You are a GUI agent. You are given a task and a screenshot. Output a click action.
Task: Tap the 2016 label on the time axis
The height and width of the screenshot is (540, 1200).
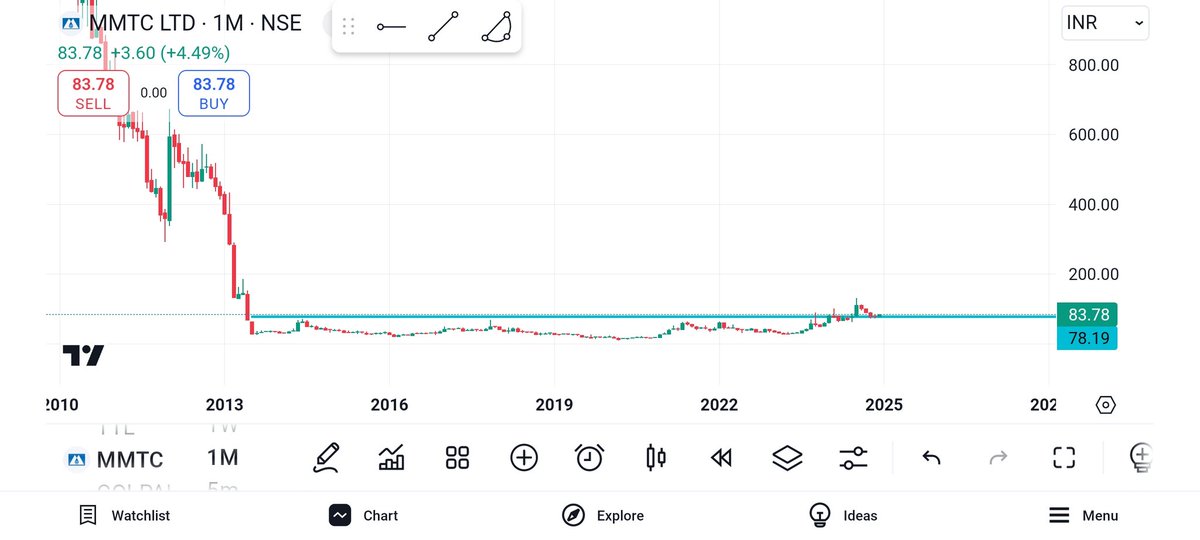point(389,405)
